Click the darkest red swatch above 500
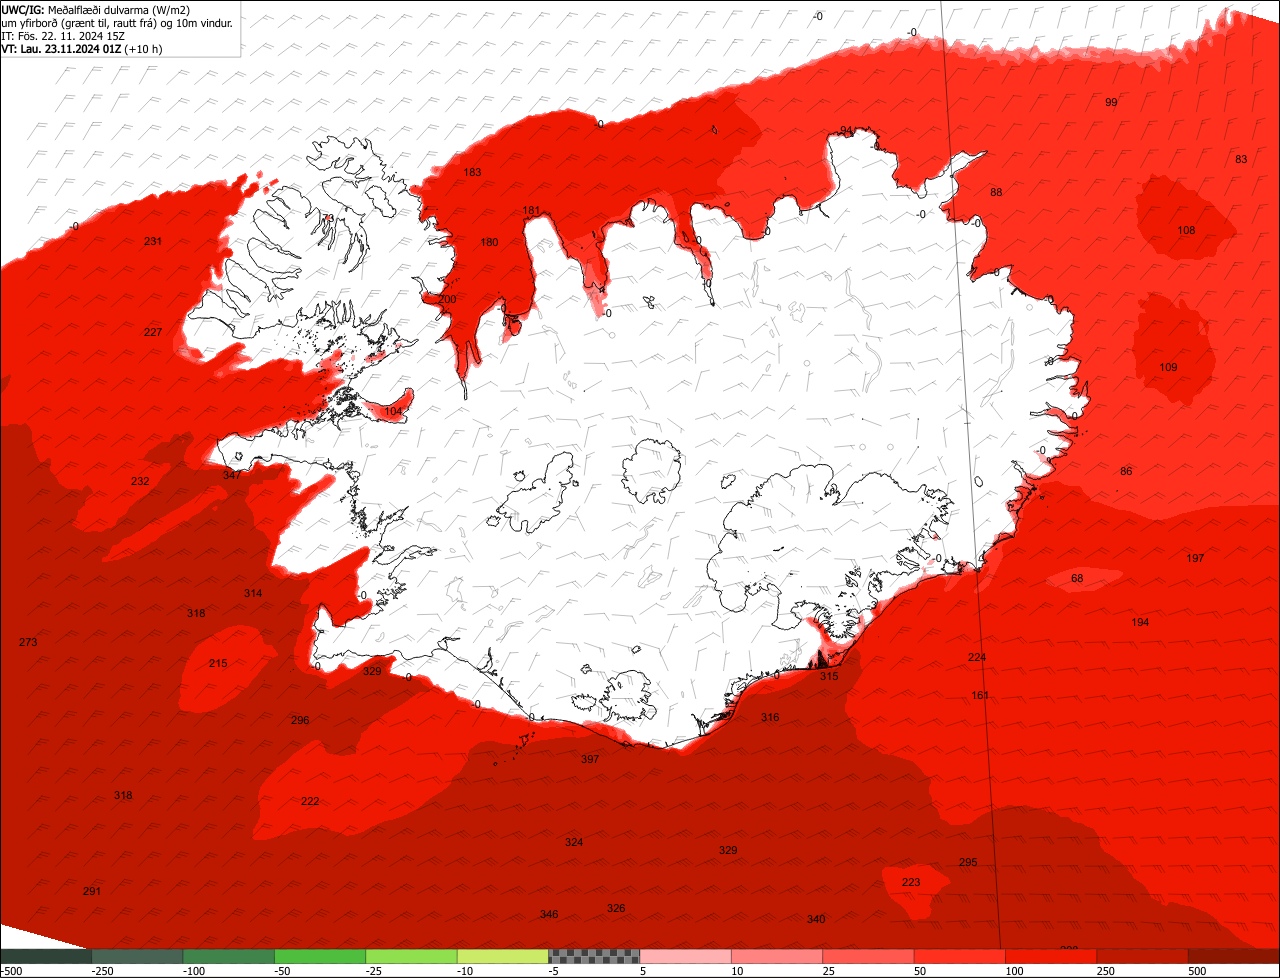This screenshot has height=978, width=1280. (1234, 956)
